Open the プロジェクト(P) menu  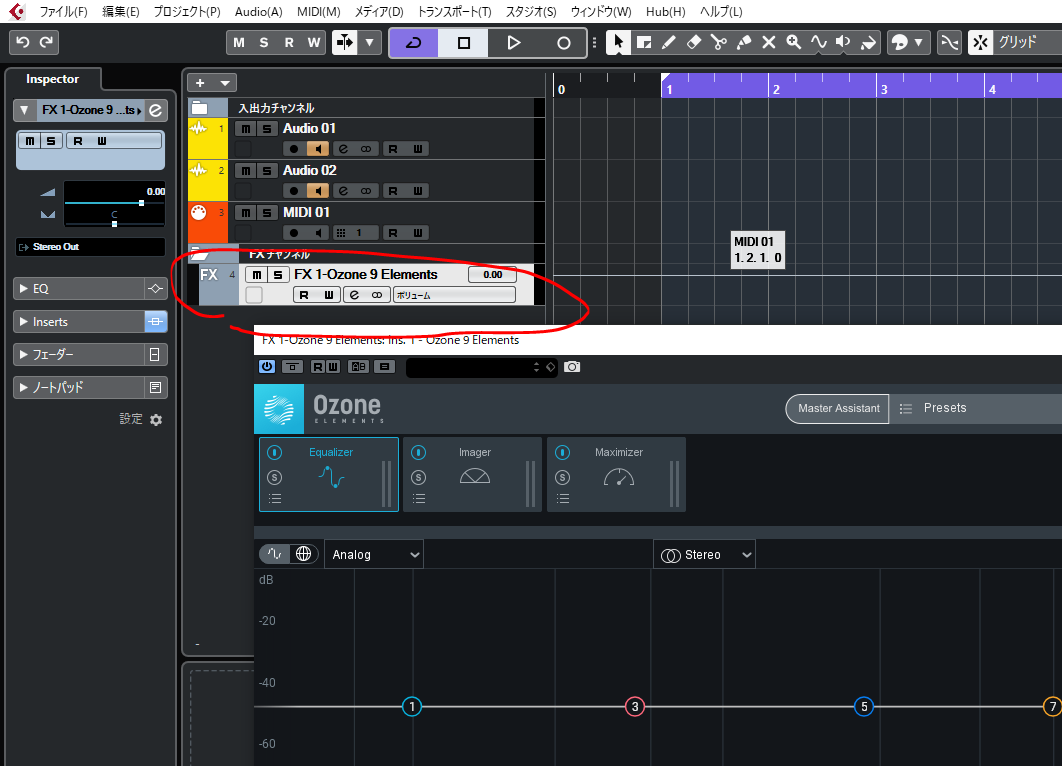pos(187,12)
